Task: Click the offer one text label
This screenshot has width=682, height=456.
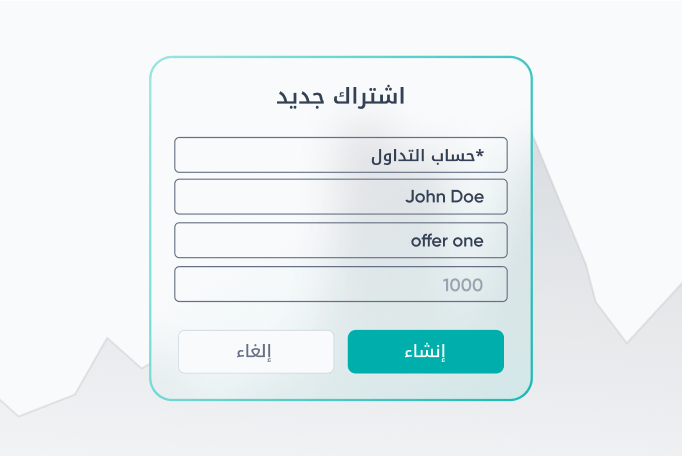Action: 447,241
